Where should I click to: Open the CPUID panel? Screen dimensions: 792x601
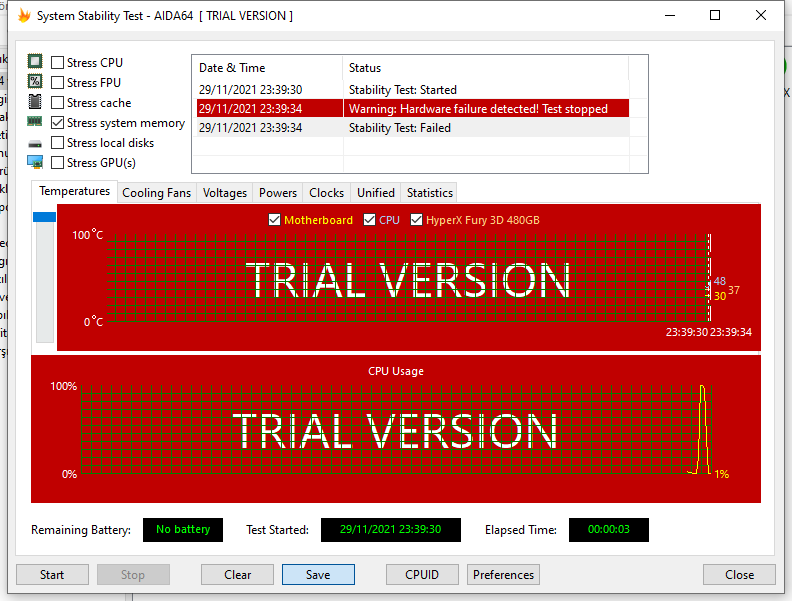[422, 575]
